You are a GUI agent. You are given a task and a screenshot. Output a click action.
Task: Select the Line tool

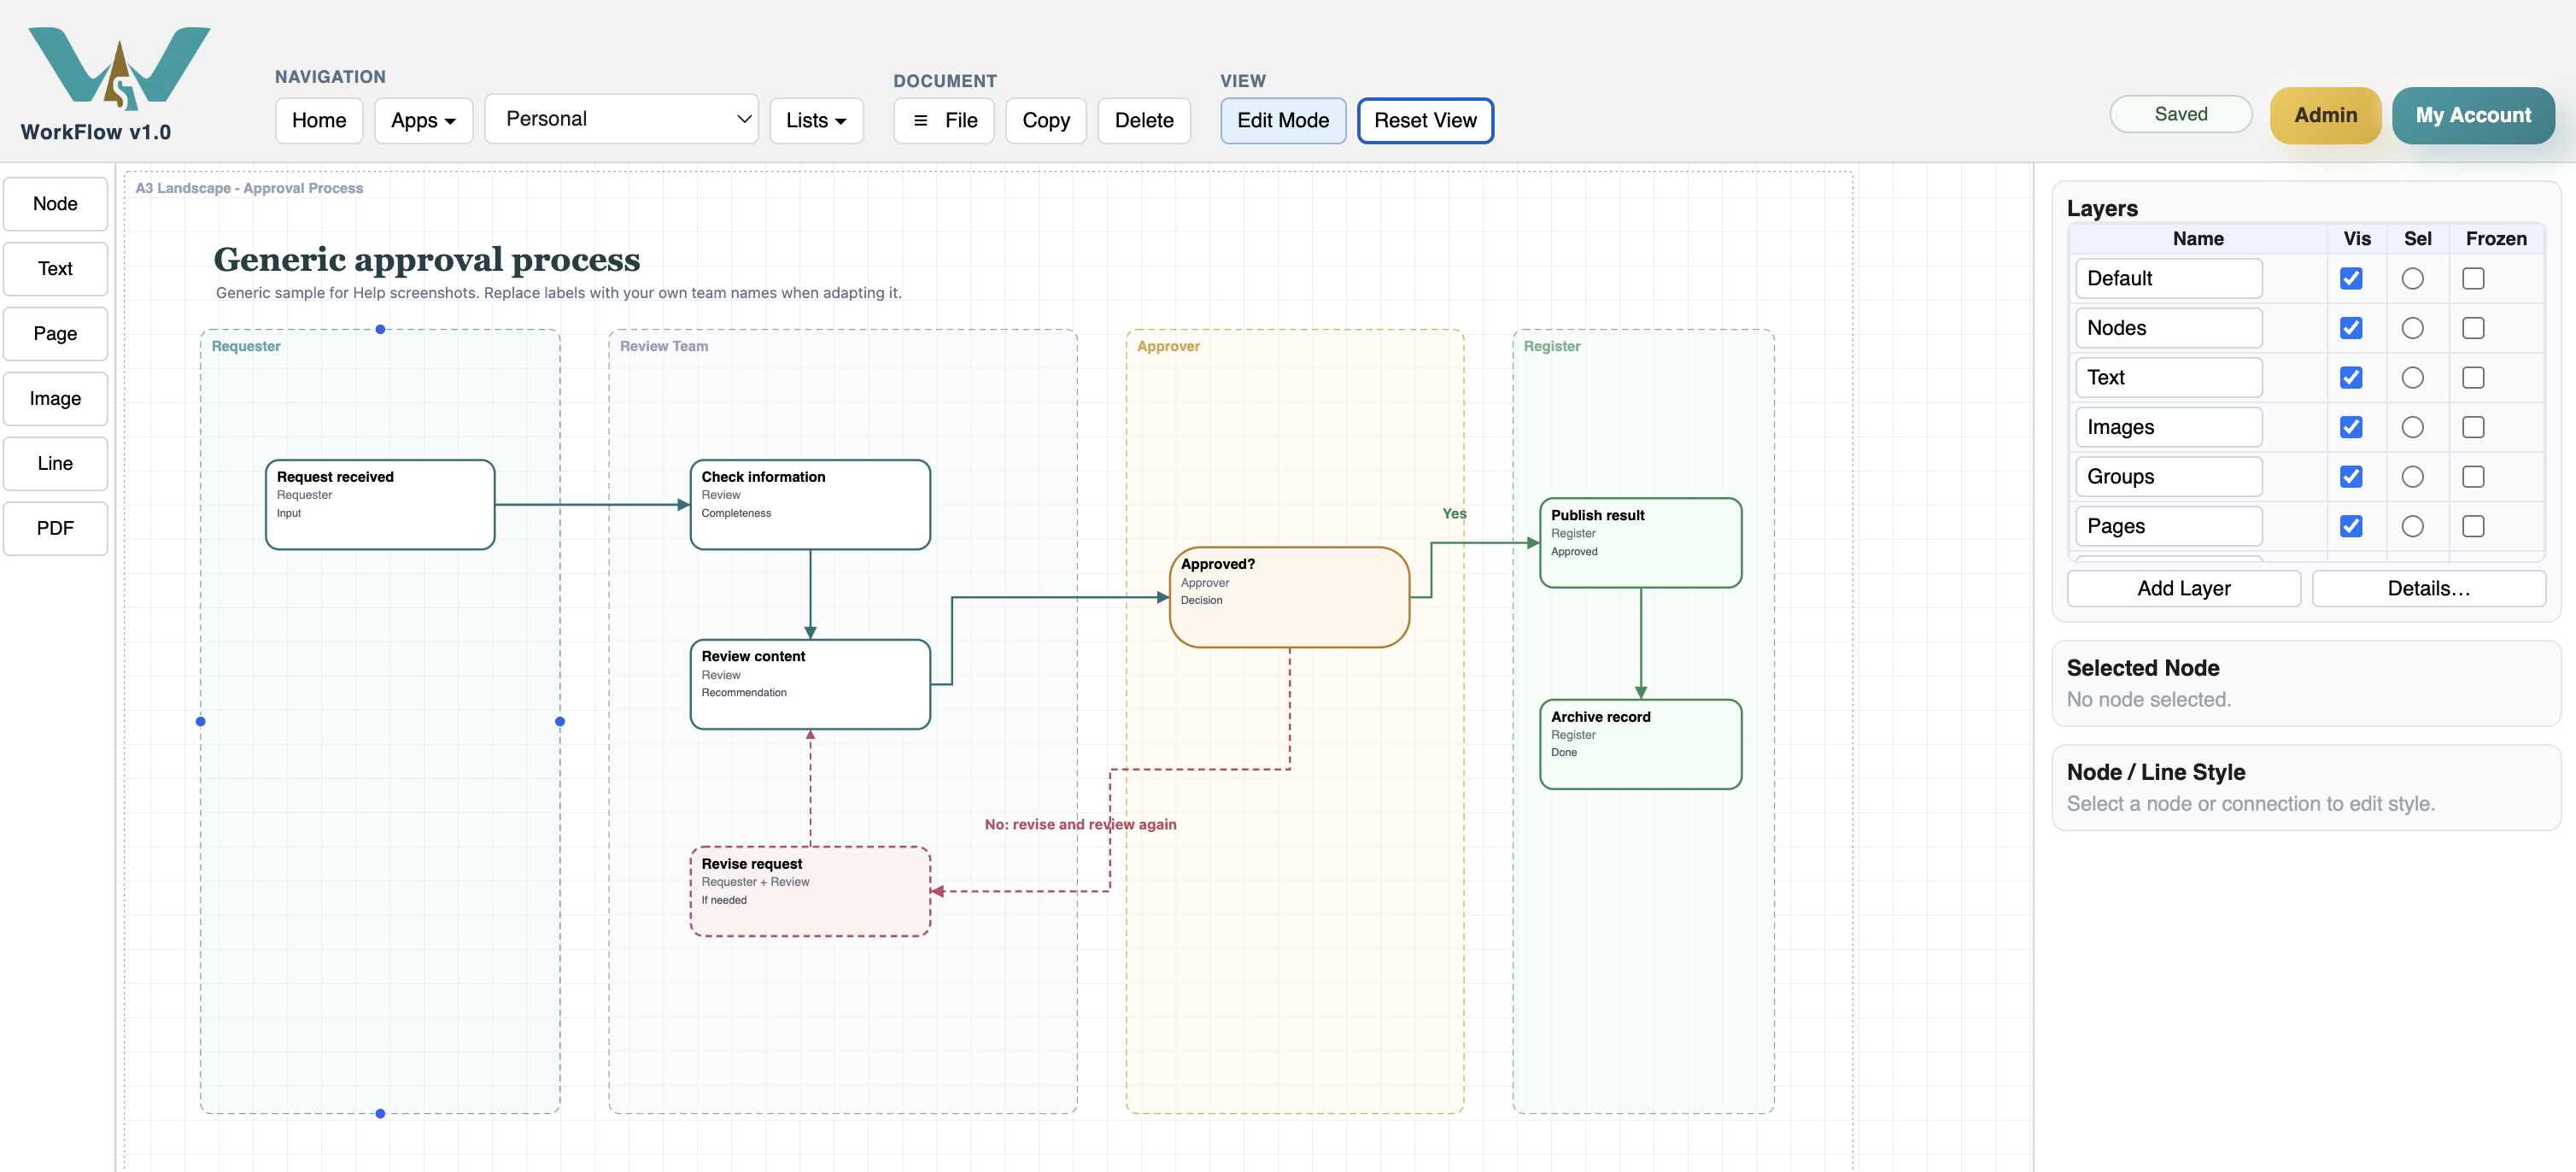pos(55,464)
